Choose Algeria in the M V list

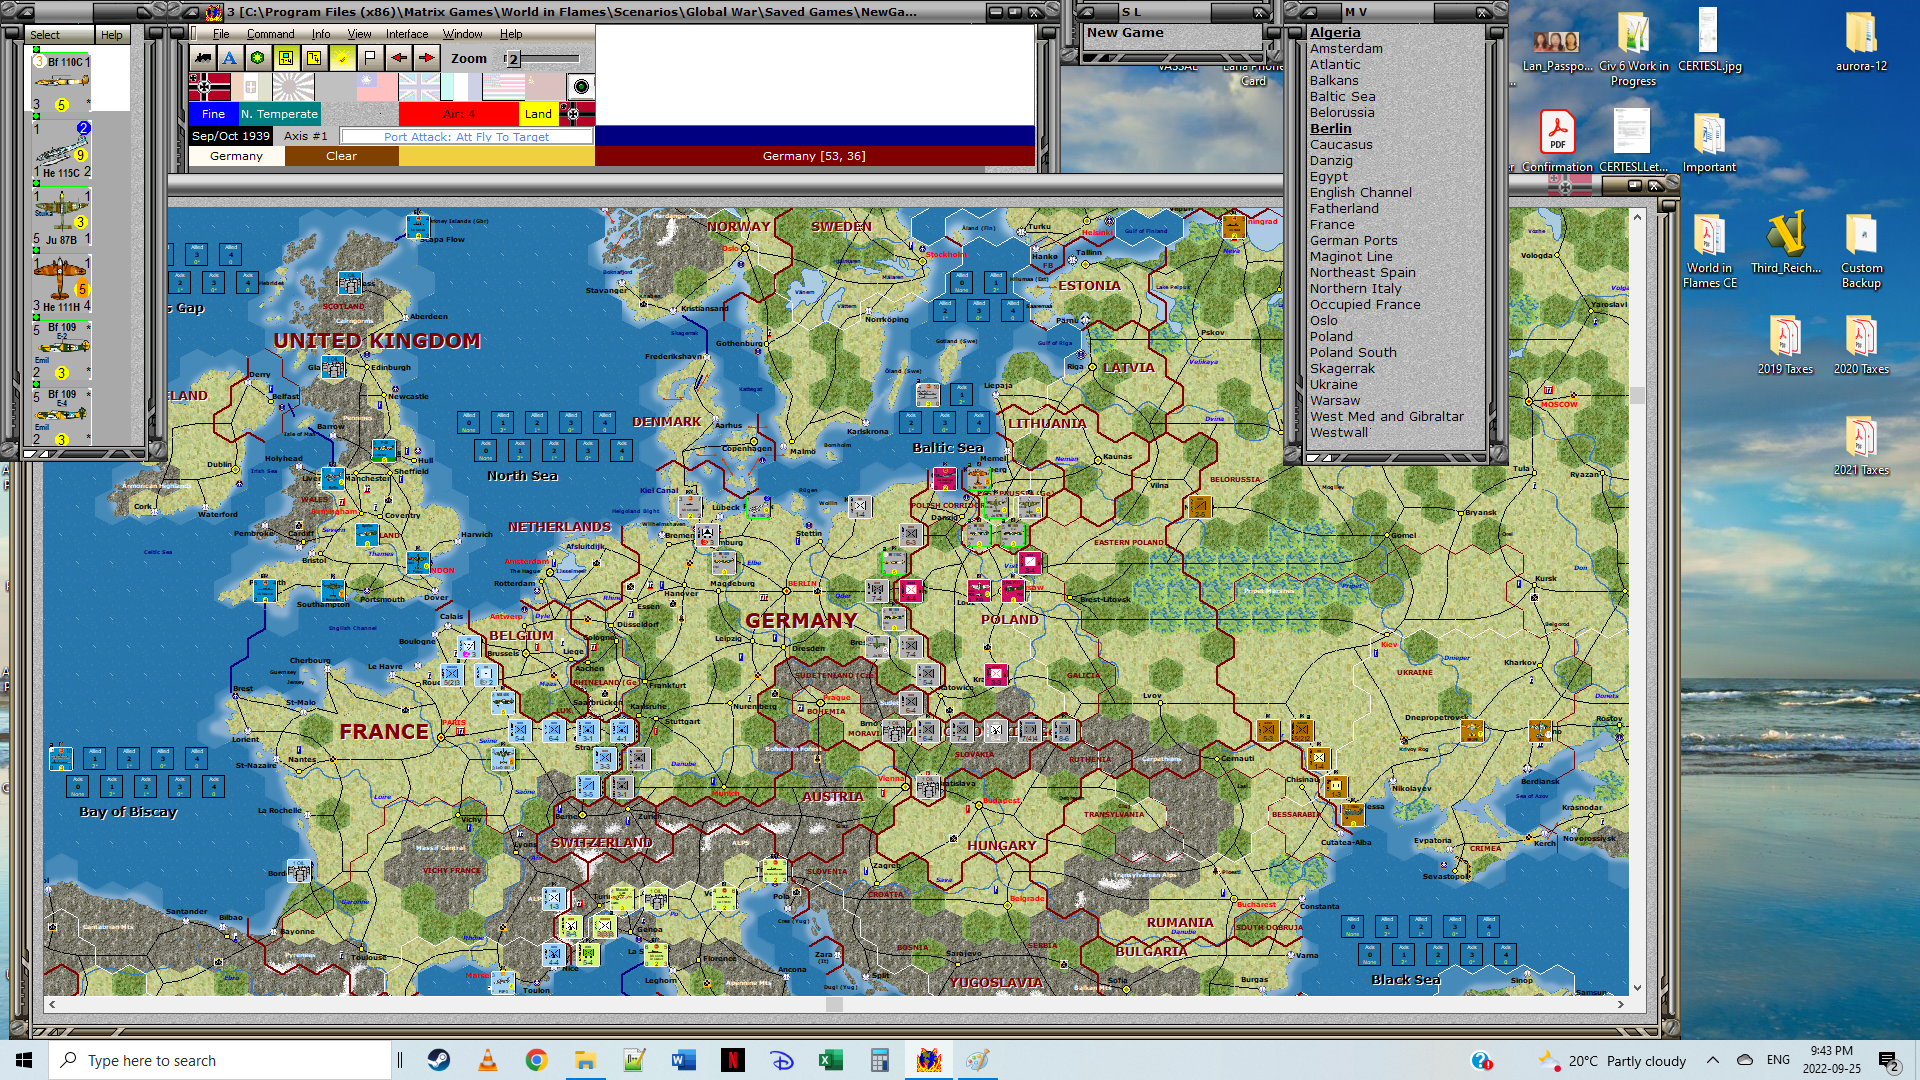click(x=1335, y=32)
